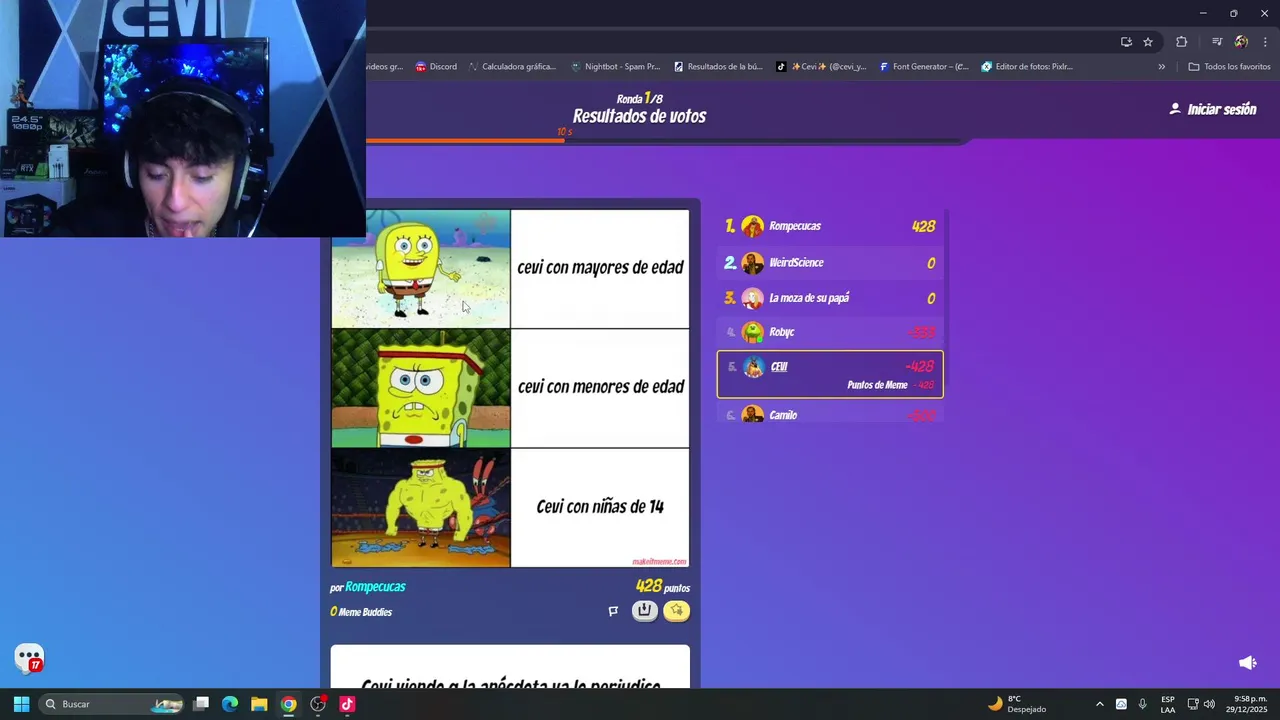Open the Chrome profile avatar
This screenshot has height=720, width=1280.
1241,42
